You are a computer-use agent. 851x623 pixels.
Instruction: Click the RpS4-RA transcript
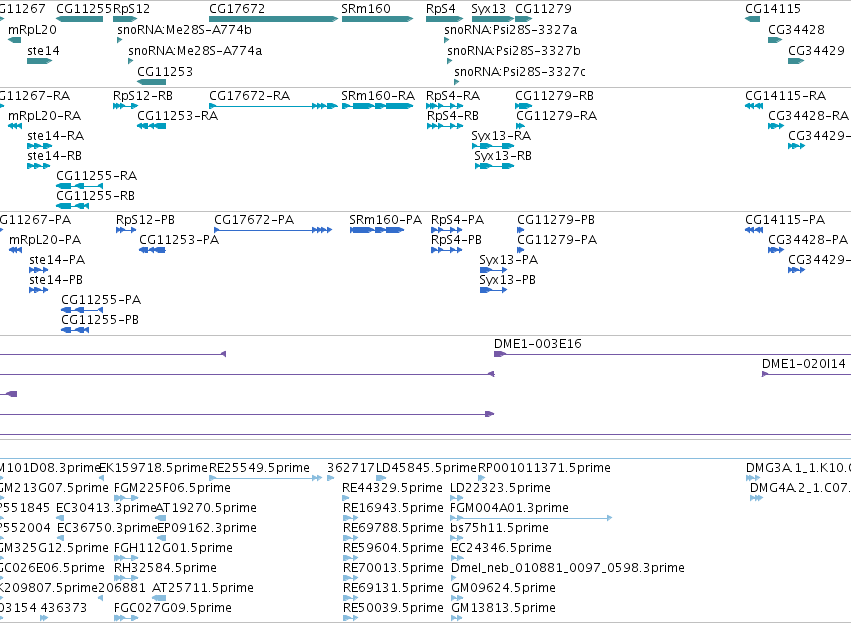444,106
